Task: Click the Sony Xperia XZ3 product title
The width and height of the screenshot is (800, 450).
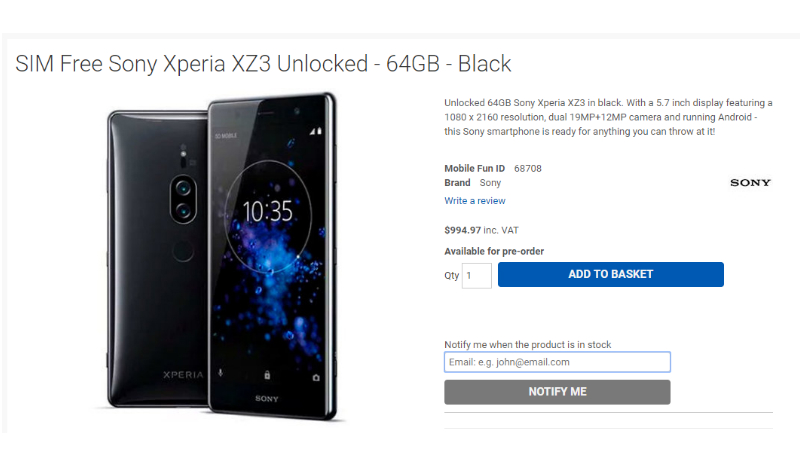Action: [263, 64]
